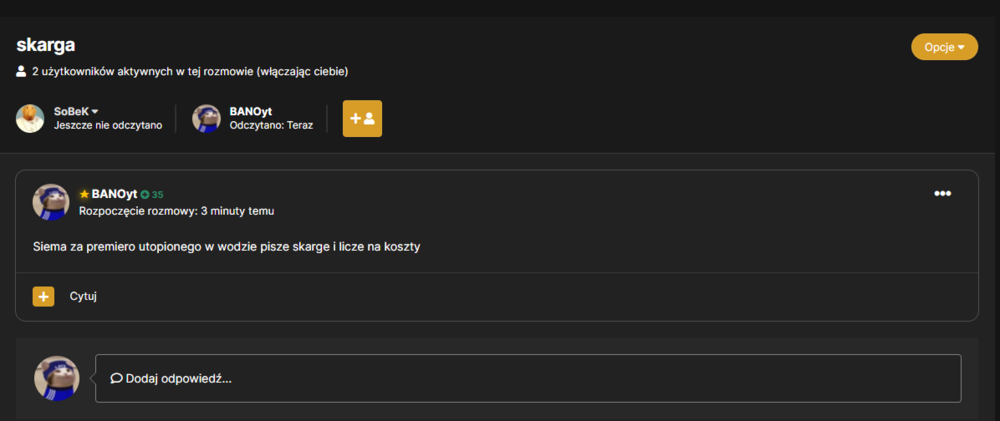Click the conversation title skarga
This screenshot has width=1000, height=421.
(46, 45)
